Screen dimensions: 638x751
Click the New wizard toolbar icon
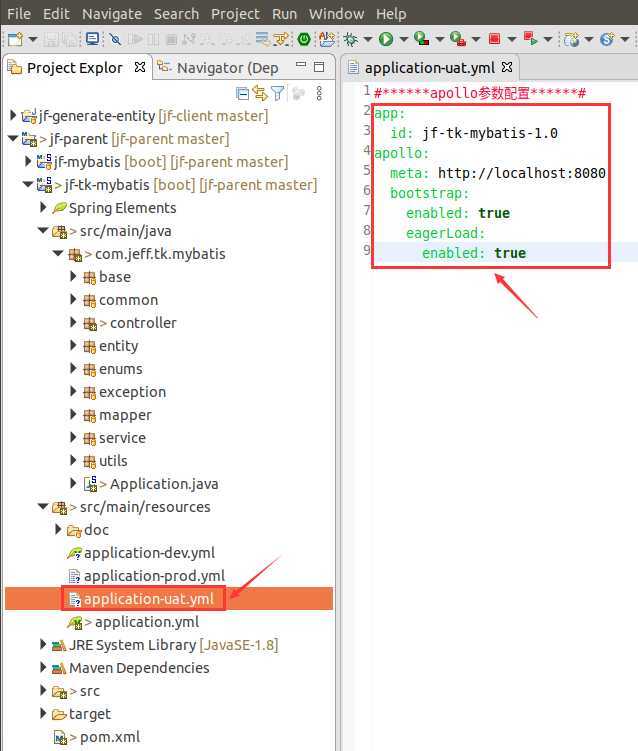[x=15, y=39]
